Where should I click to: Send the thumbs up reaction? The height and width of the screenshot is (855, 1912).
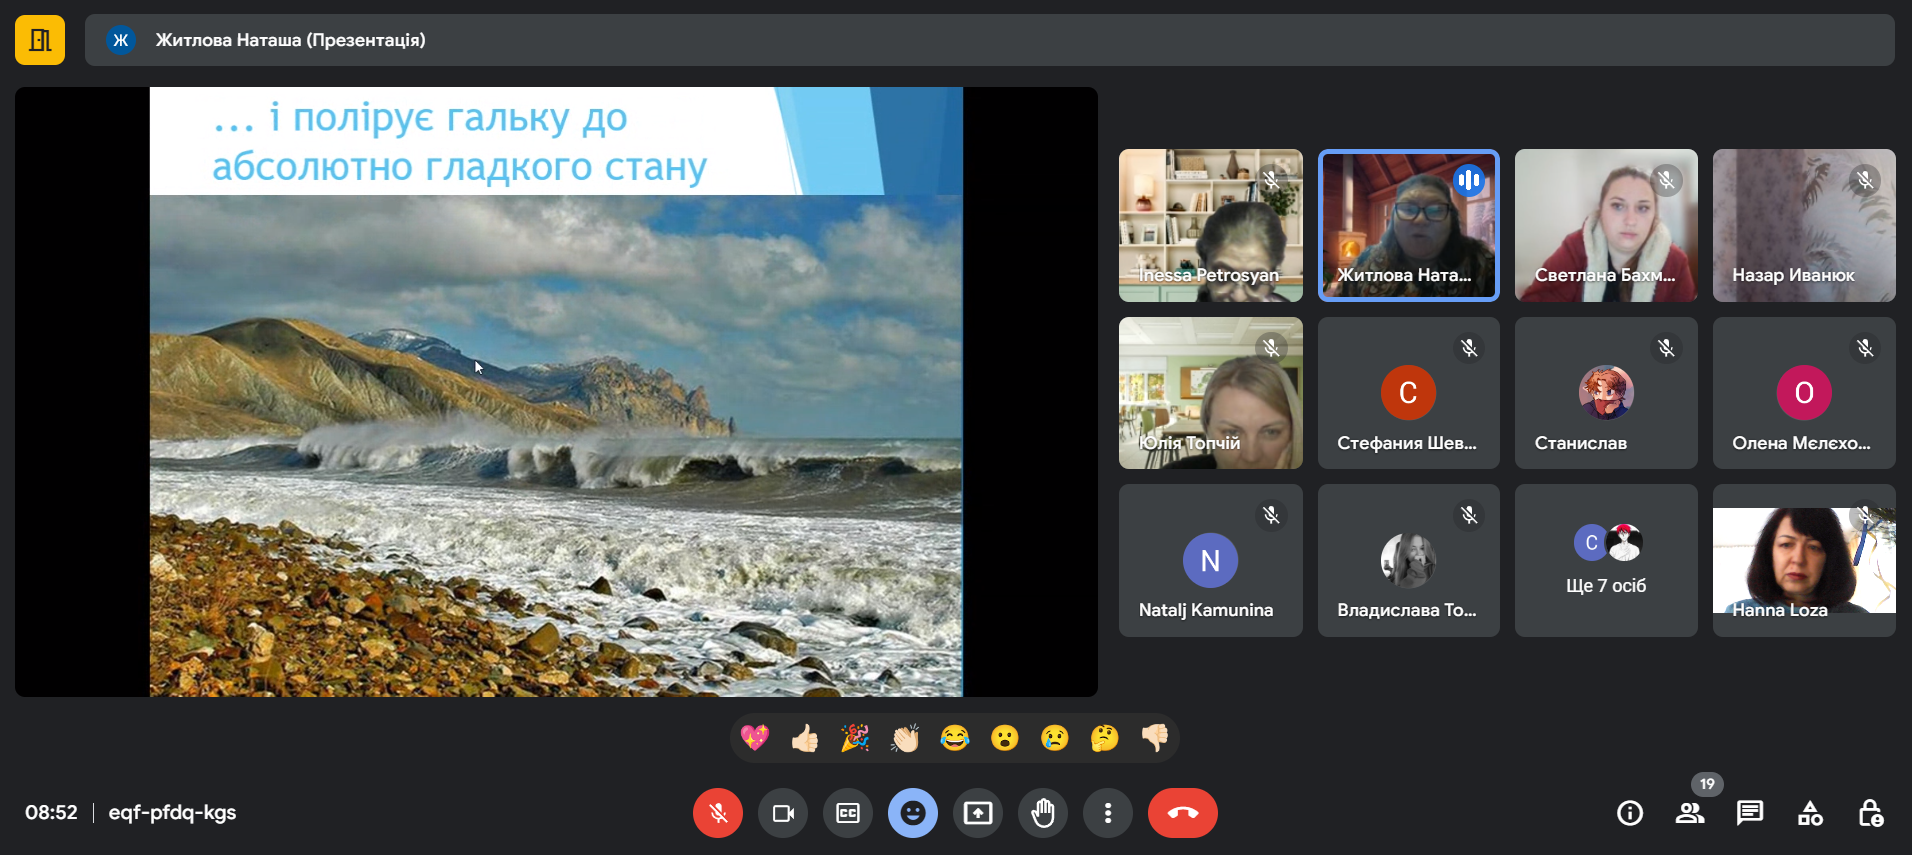(804, 738)
